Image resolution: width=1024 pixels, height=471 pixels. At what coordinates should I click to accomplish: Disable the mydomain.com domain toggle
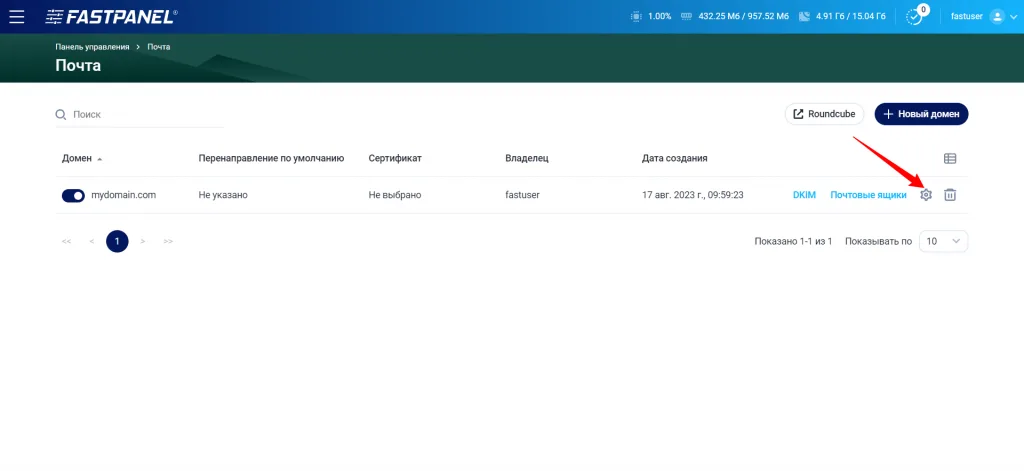pos(73,195)
